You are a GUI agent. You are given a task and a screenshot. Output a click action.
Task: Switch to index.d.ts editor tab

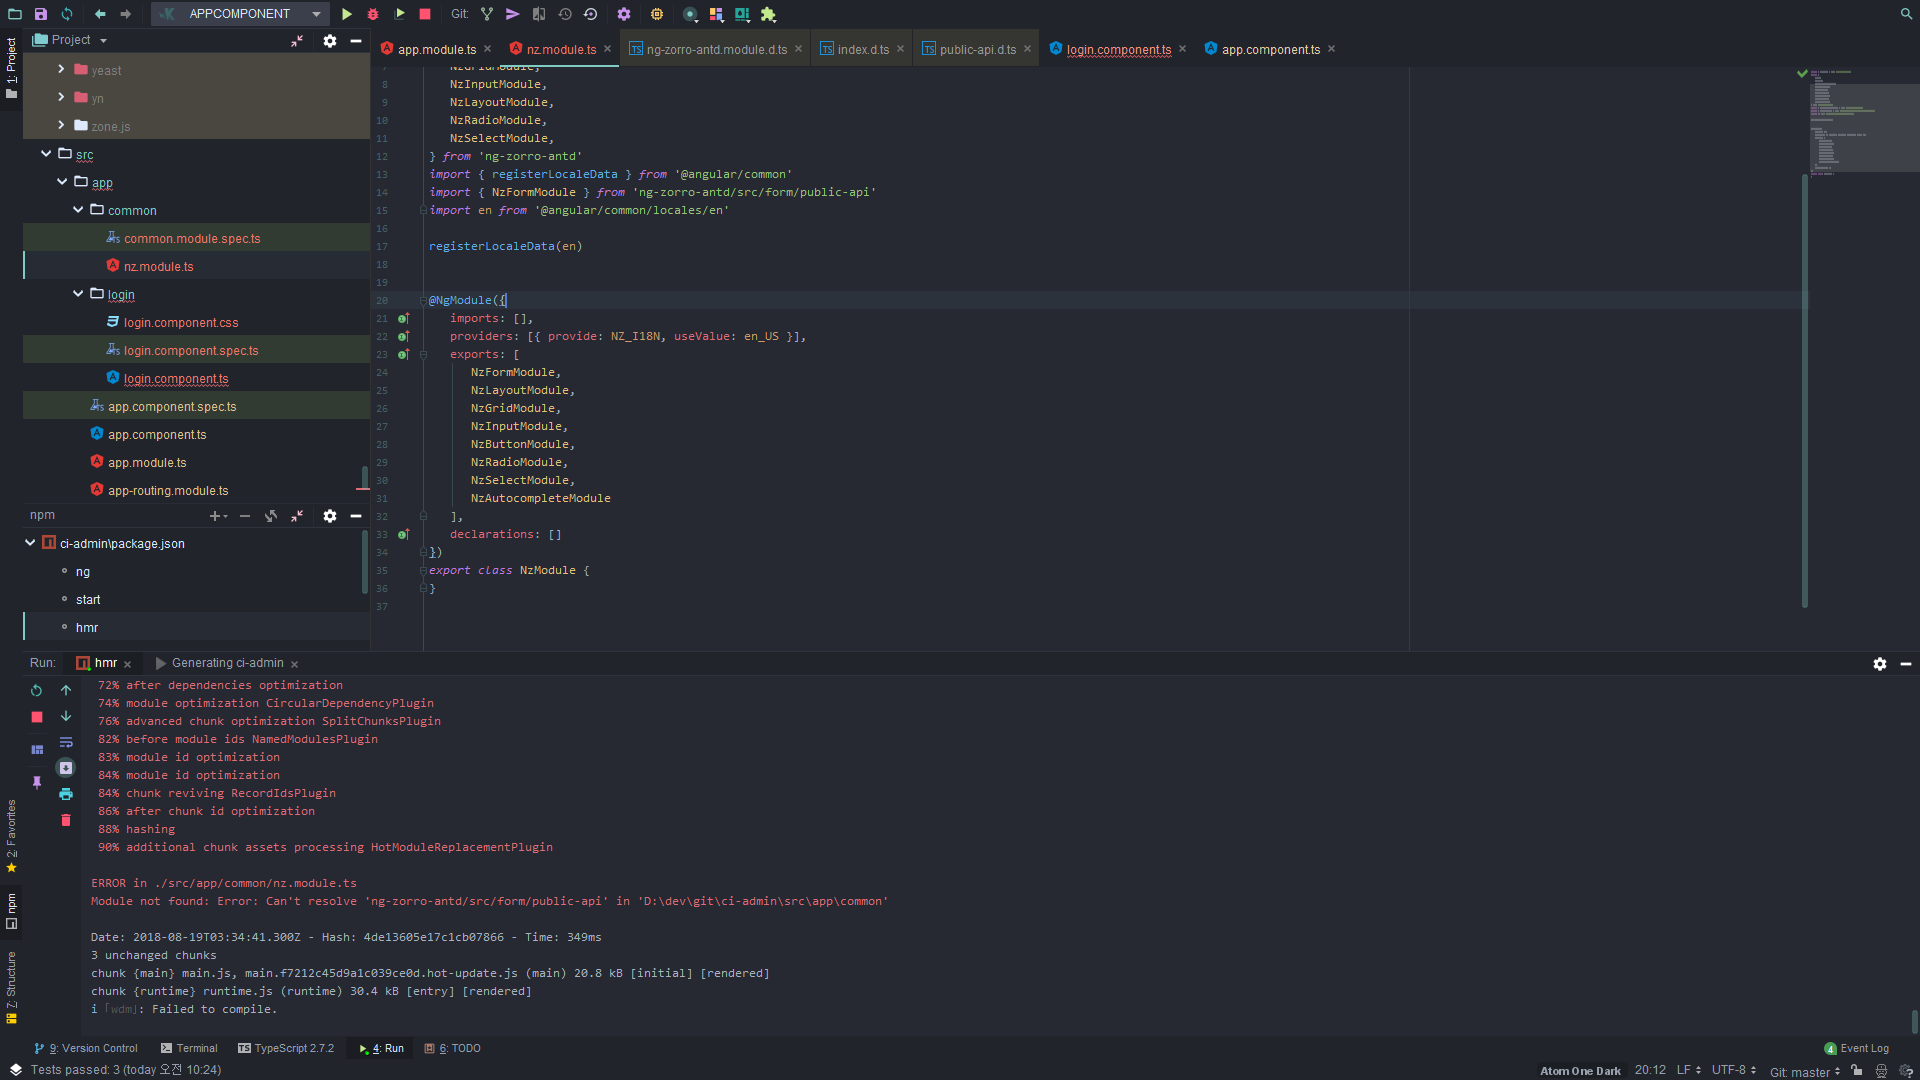click(x=862, y=49)
